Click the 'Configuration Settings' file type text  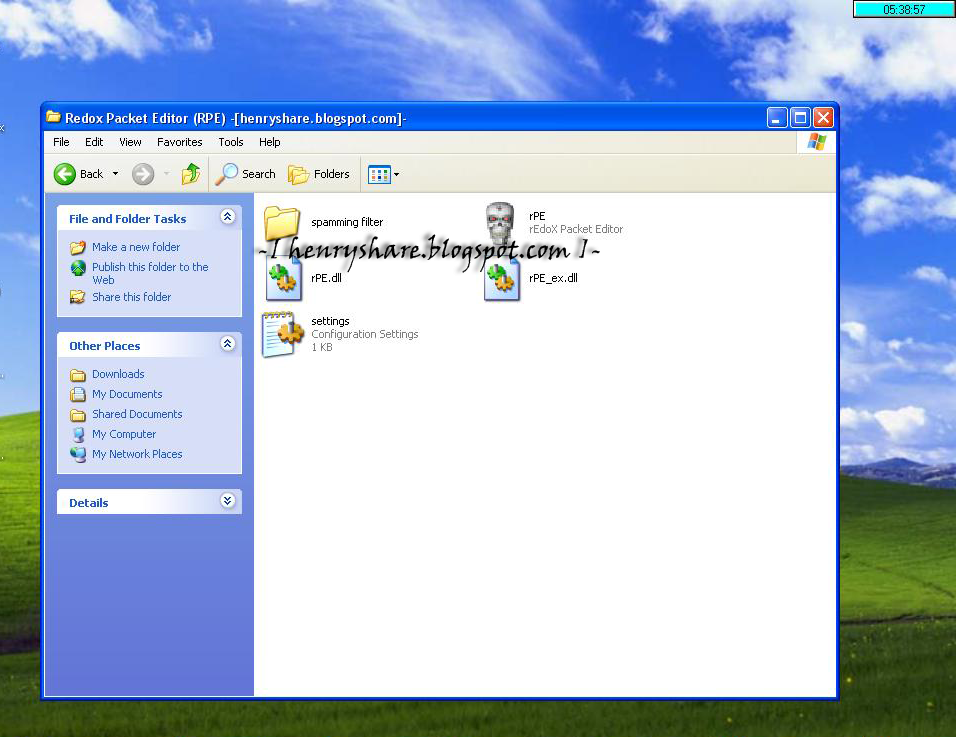point(365,334)
